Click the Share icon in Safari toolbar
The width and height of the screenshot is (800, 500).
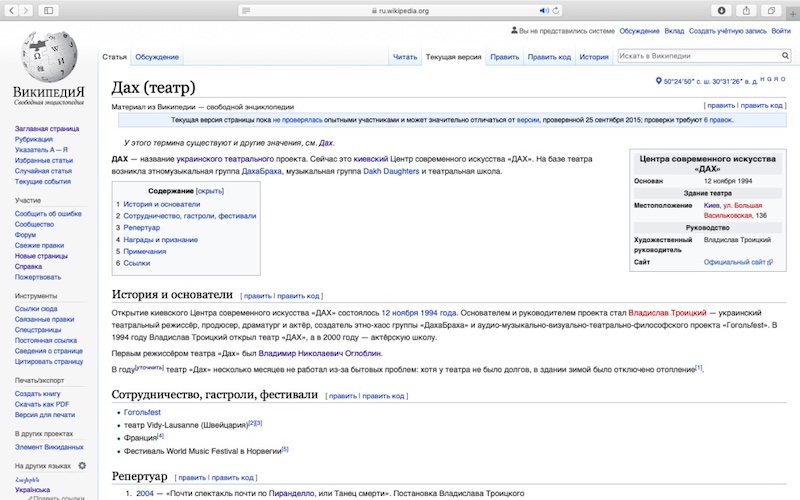pyautogui.click(x=746, y=10)
